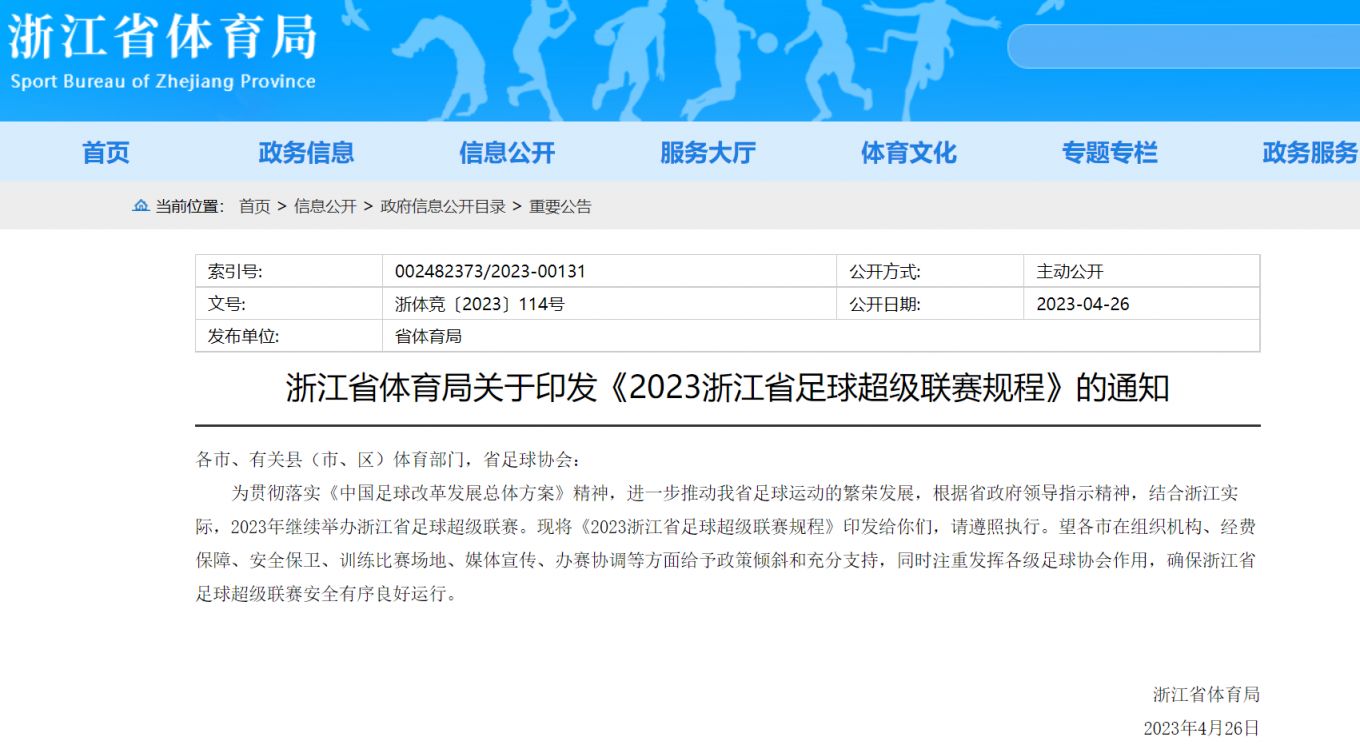This screenshot has height=749, width=1360.
Task: Open the 信息公开 navigation menu
Action: tap(507, 153)
